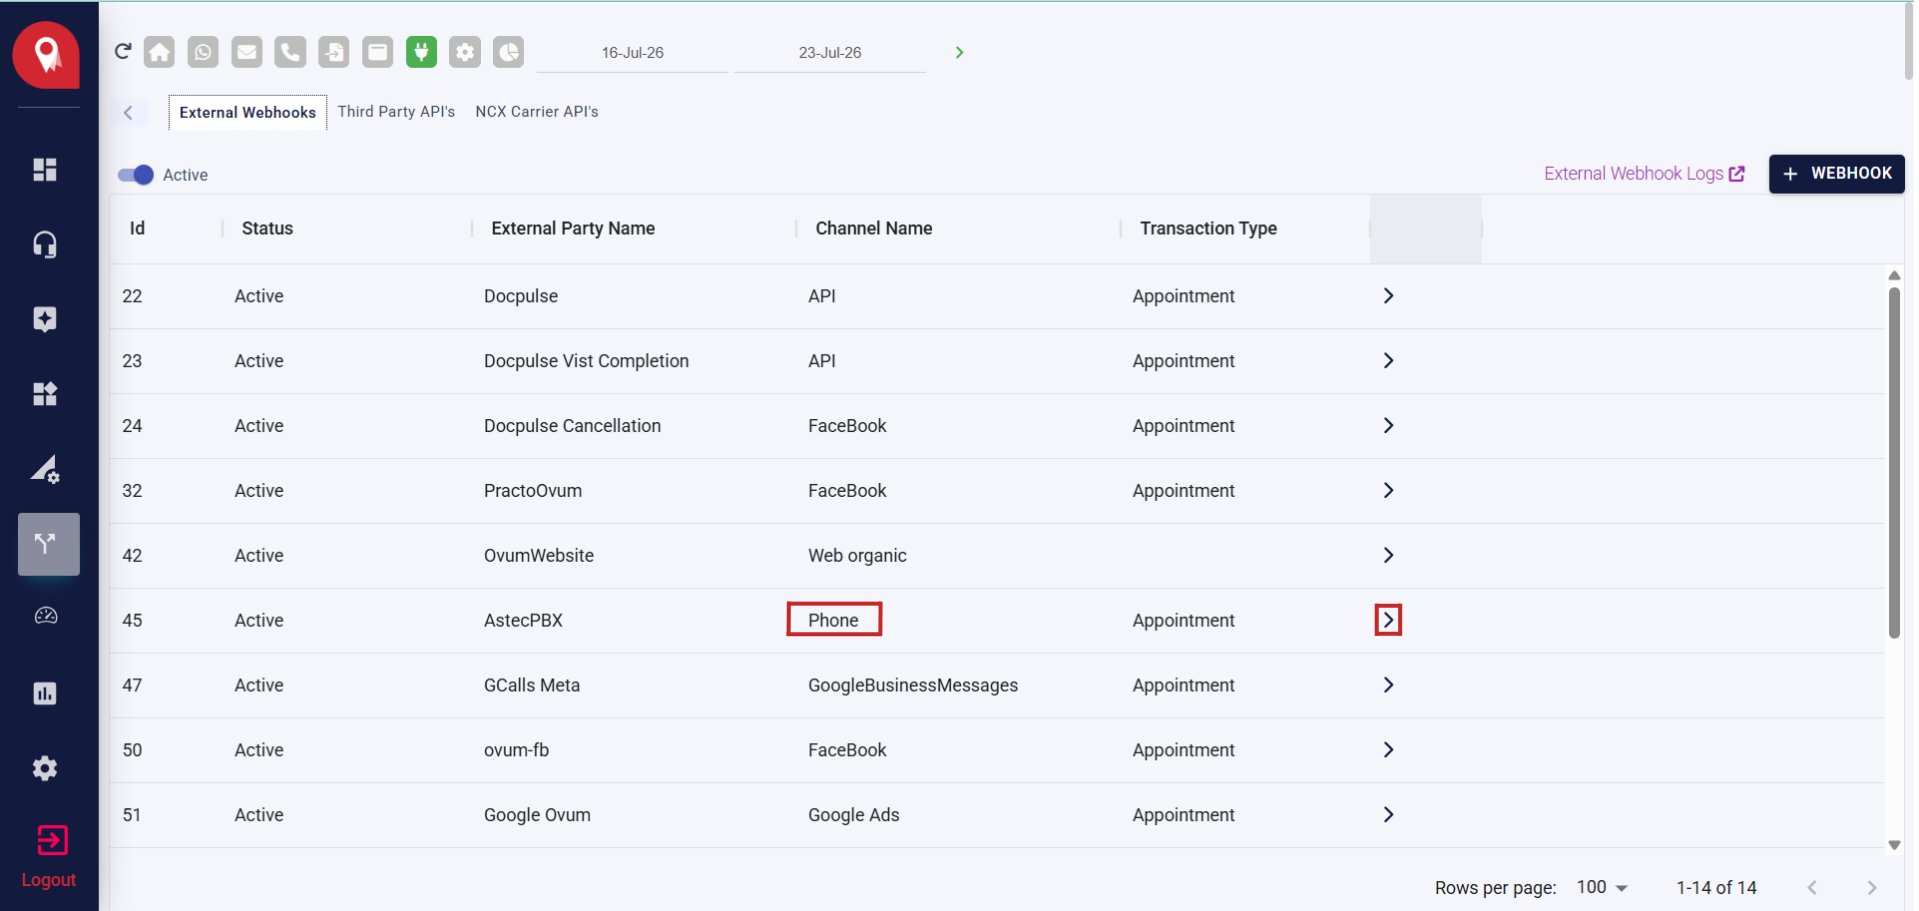The width and height of the screenshot is (1919, 911).
Task: Click the window panel toolbar icon
Action: pyautogui.click(x=378, y=52)
